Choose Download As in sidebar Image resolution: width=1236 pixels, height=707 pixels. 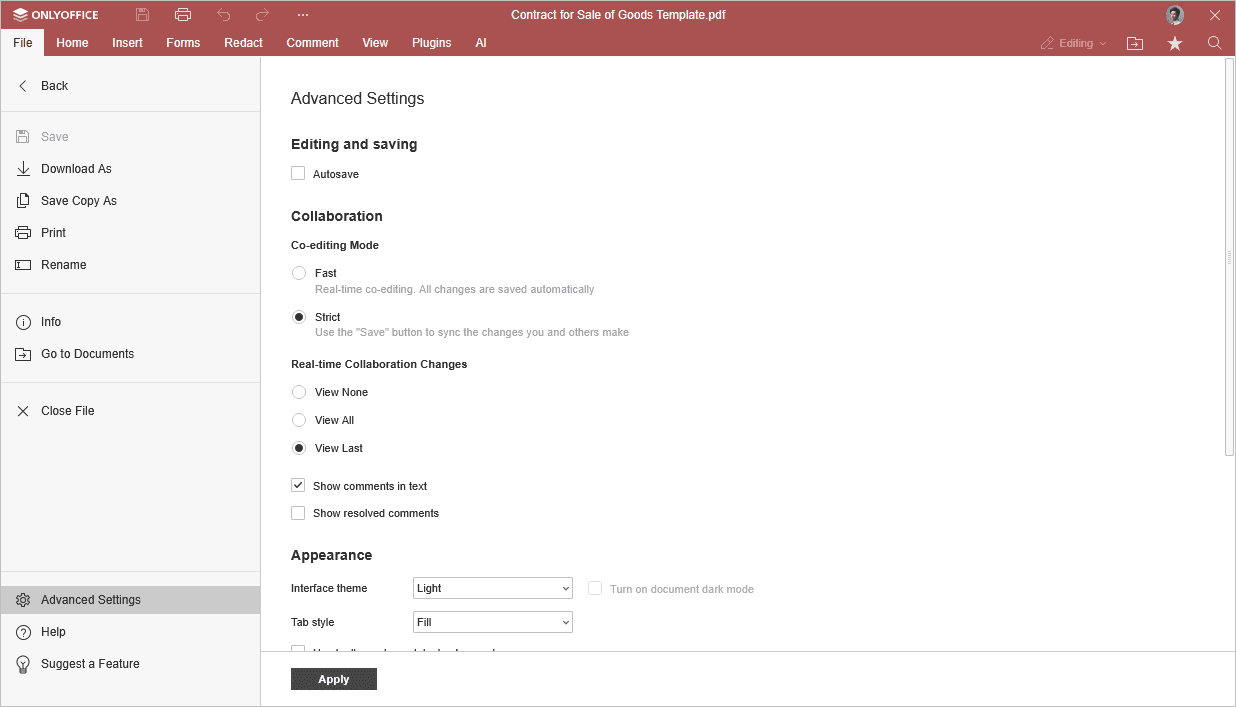[76, 169]
